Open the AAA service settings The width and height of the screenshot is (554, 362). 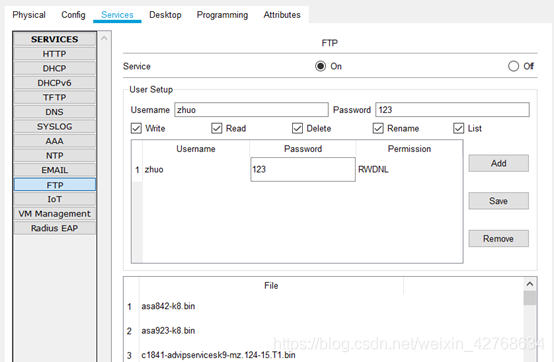(x=55, y=141)
